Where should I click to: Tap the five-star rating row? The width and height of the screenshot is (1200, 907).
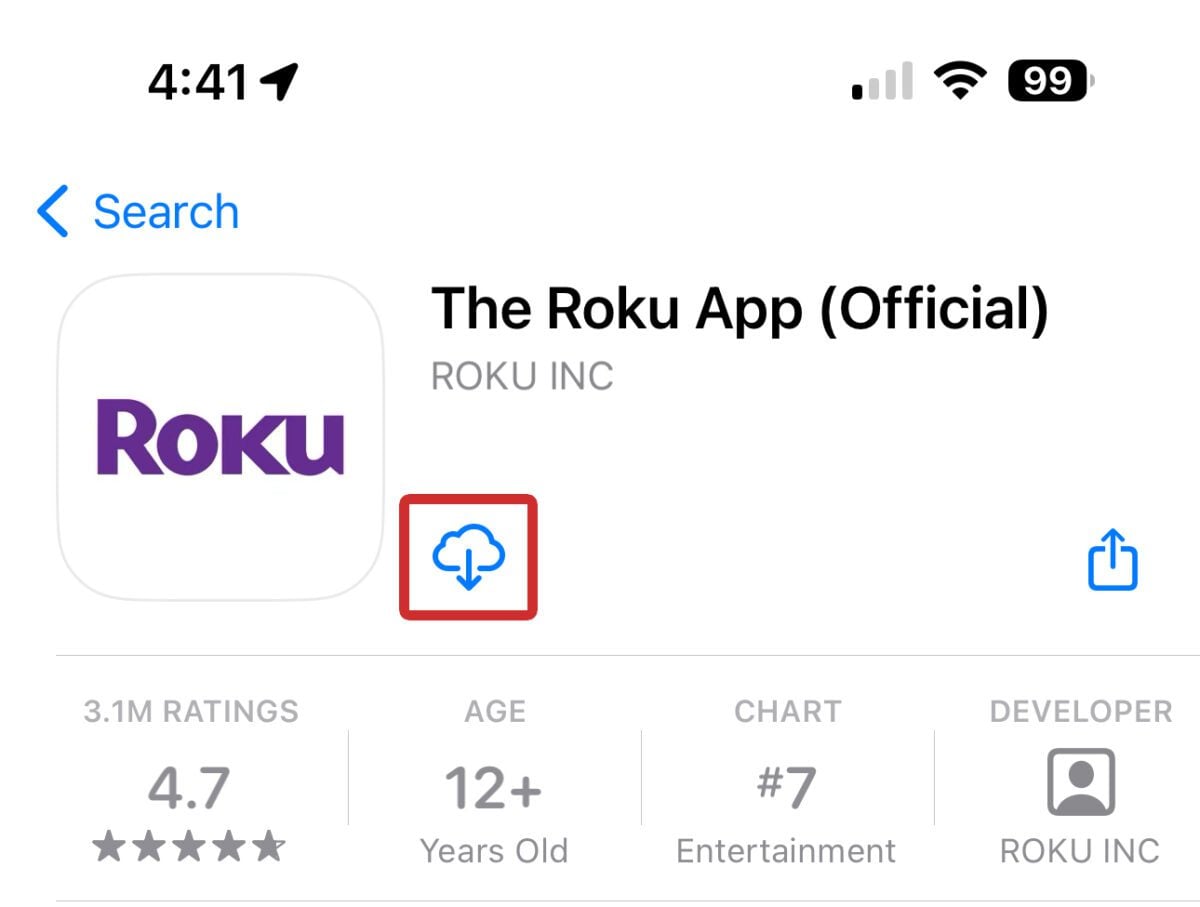point(189,849)
